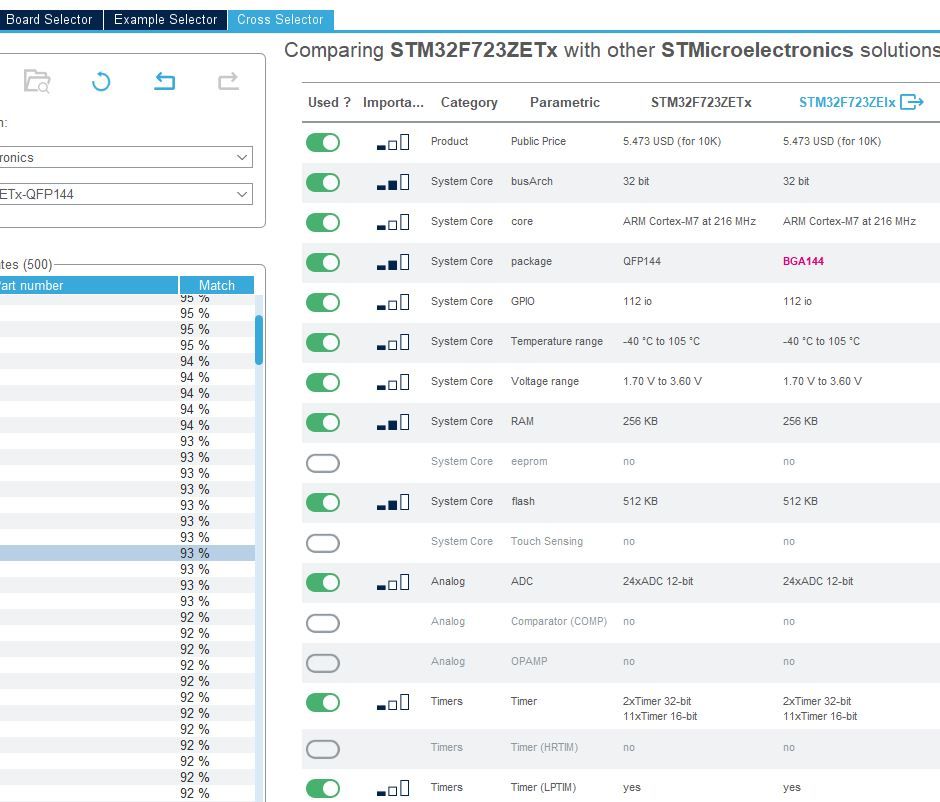Set importance bars for Temperature range row
Viewport: 940px width, 802px height.
coord(393,342)
